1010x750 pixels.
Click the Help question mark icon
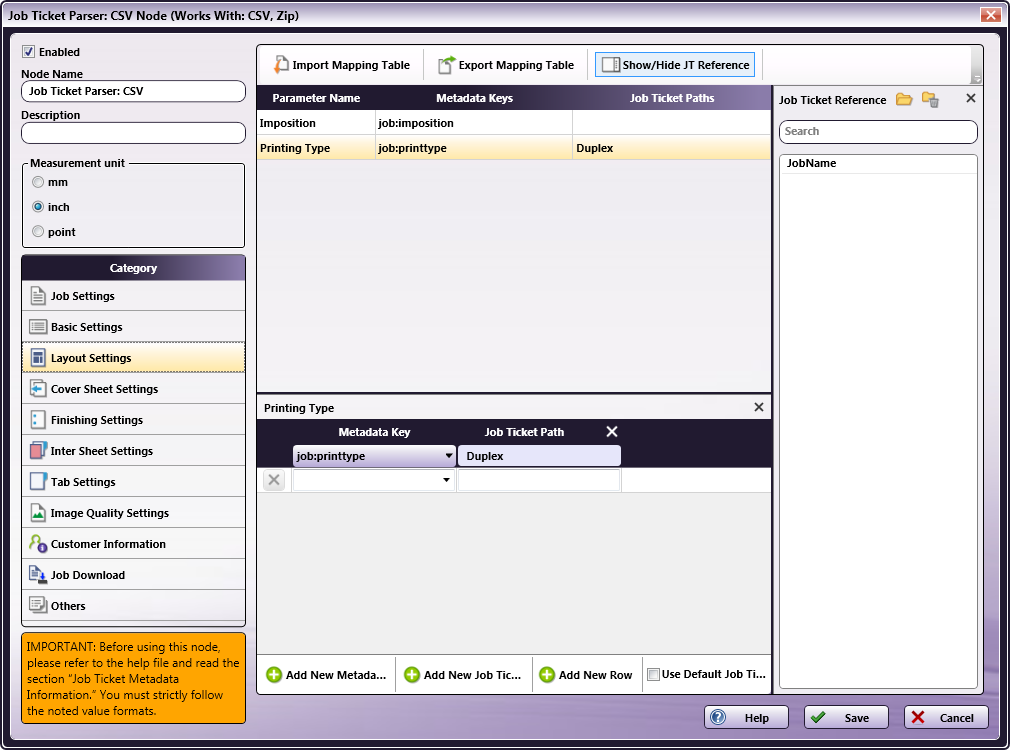tap(718, 717)
